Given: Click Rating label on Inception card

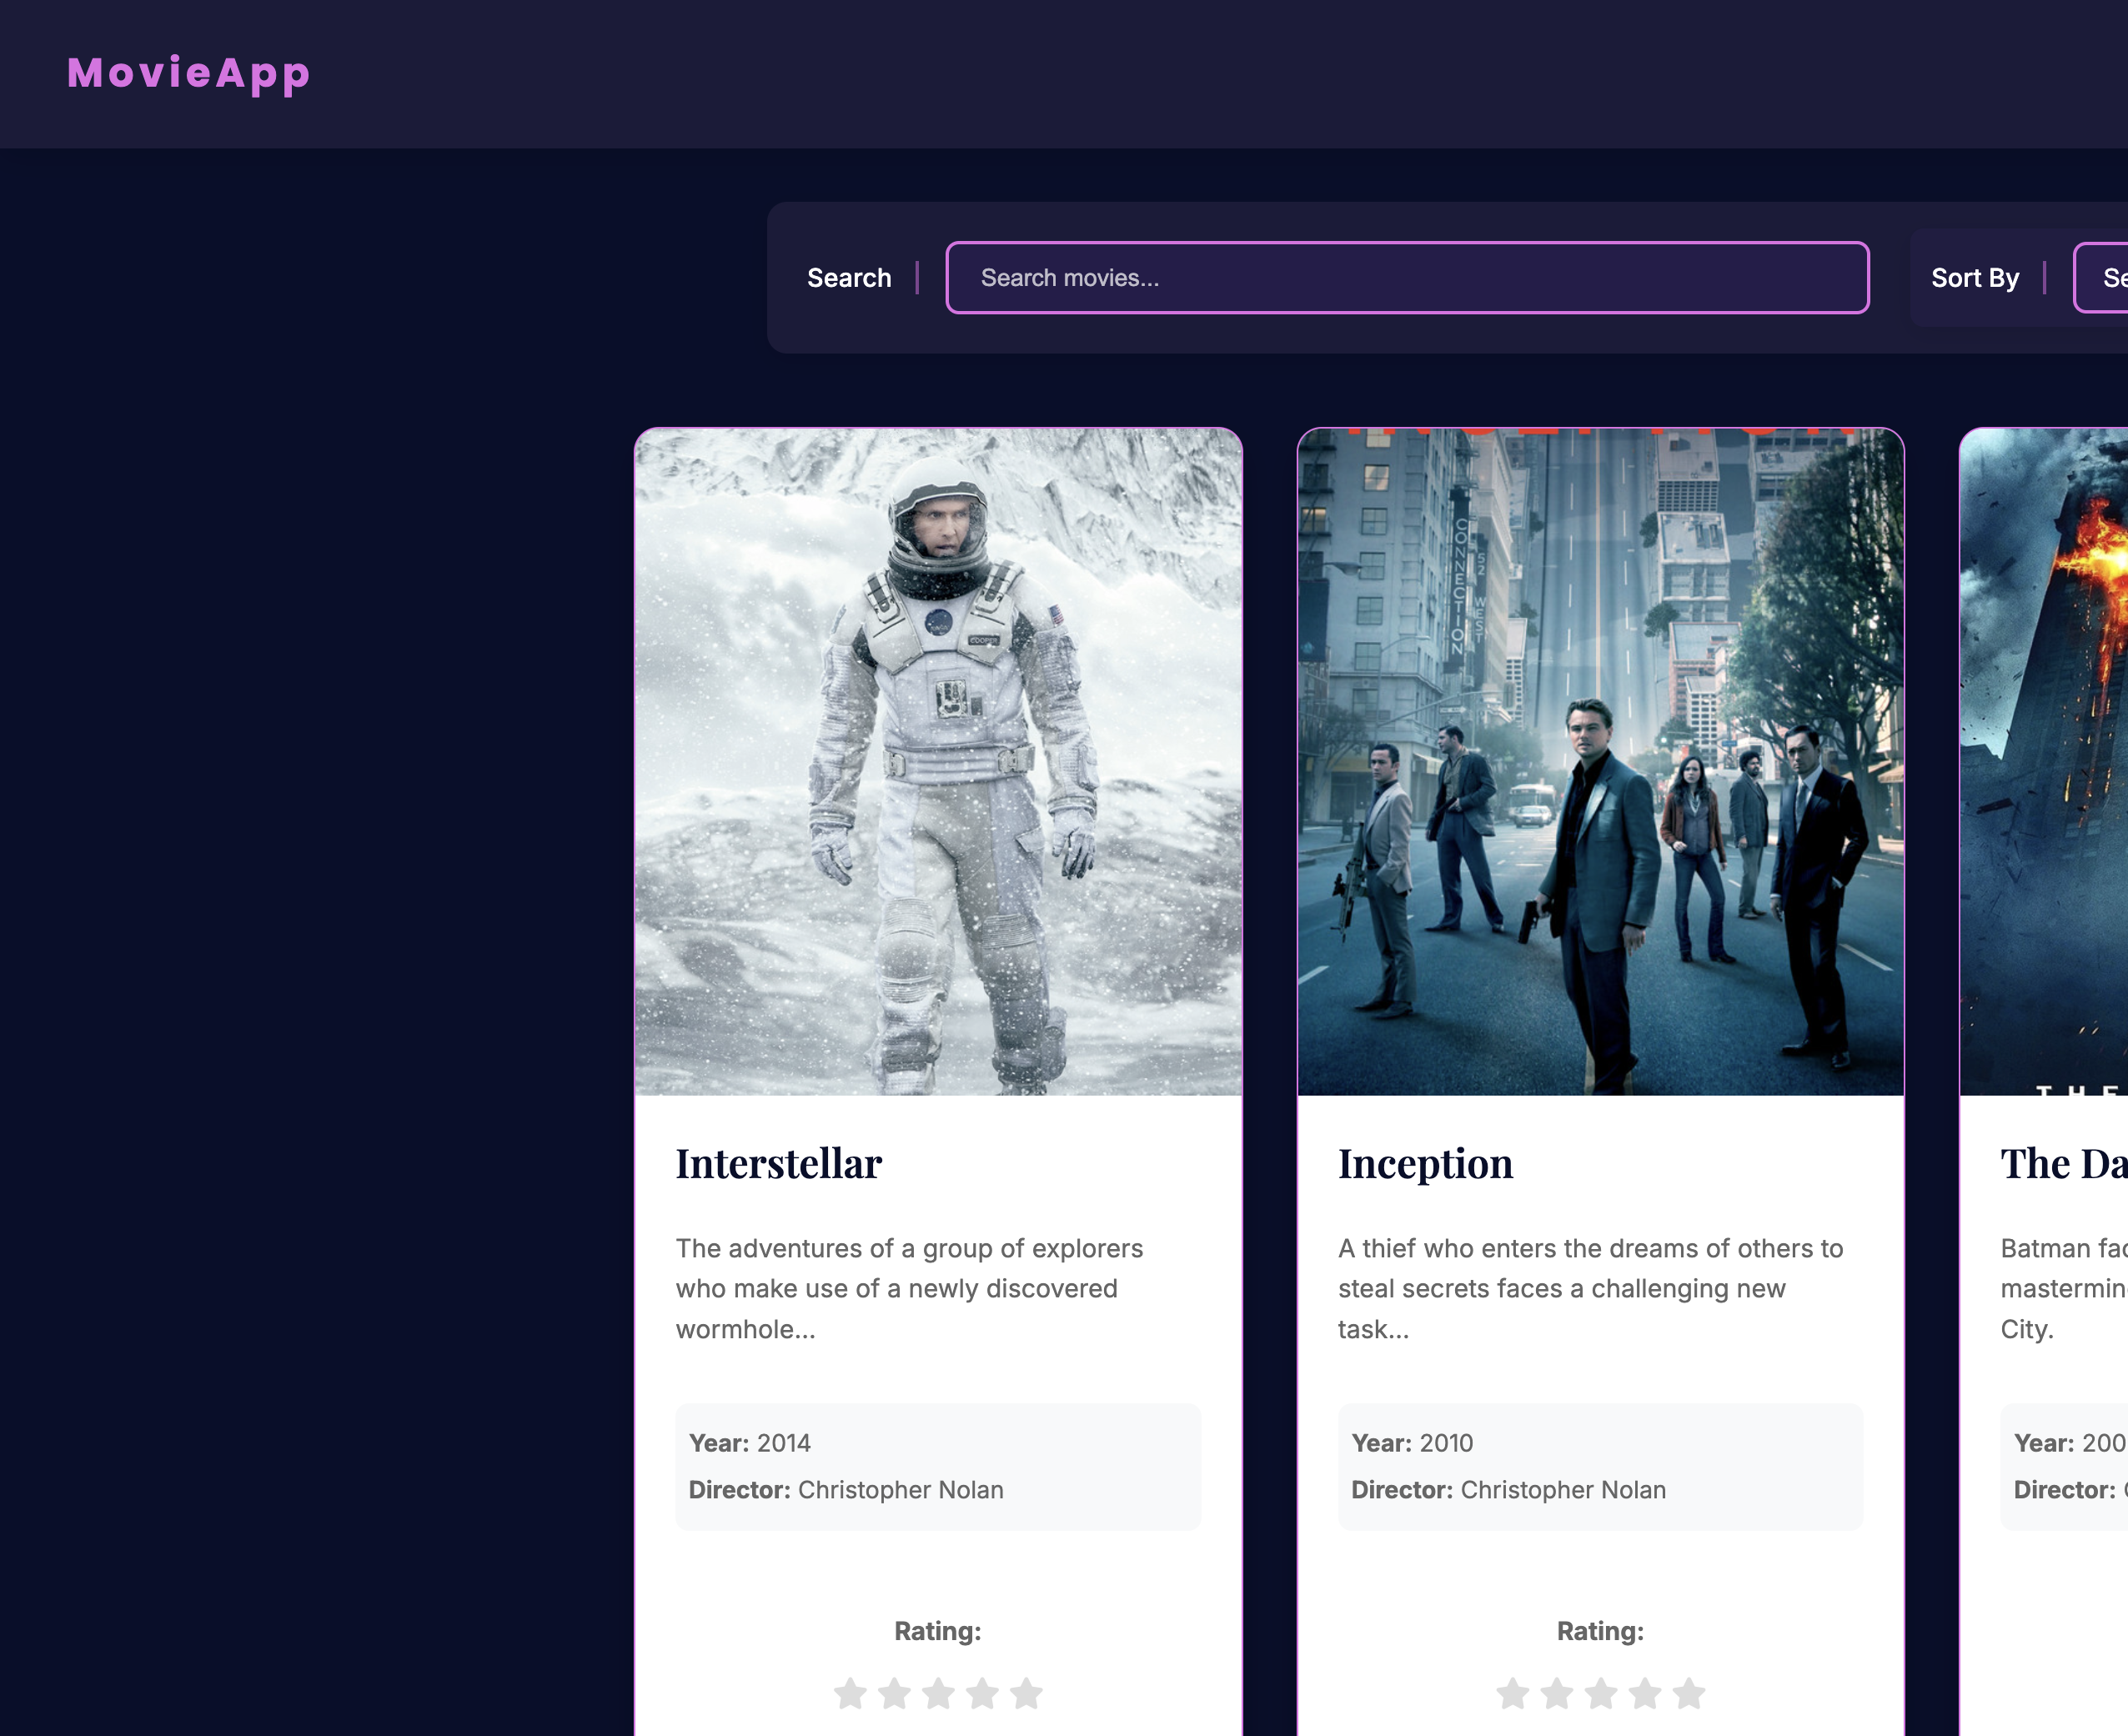Looking at the screenshot, I should [1601, 1631].
